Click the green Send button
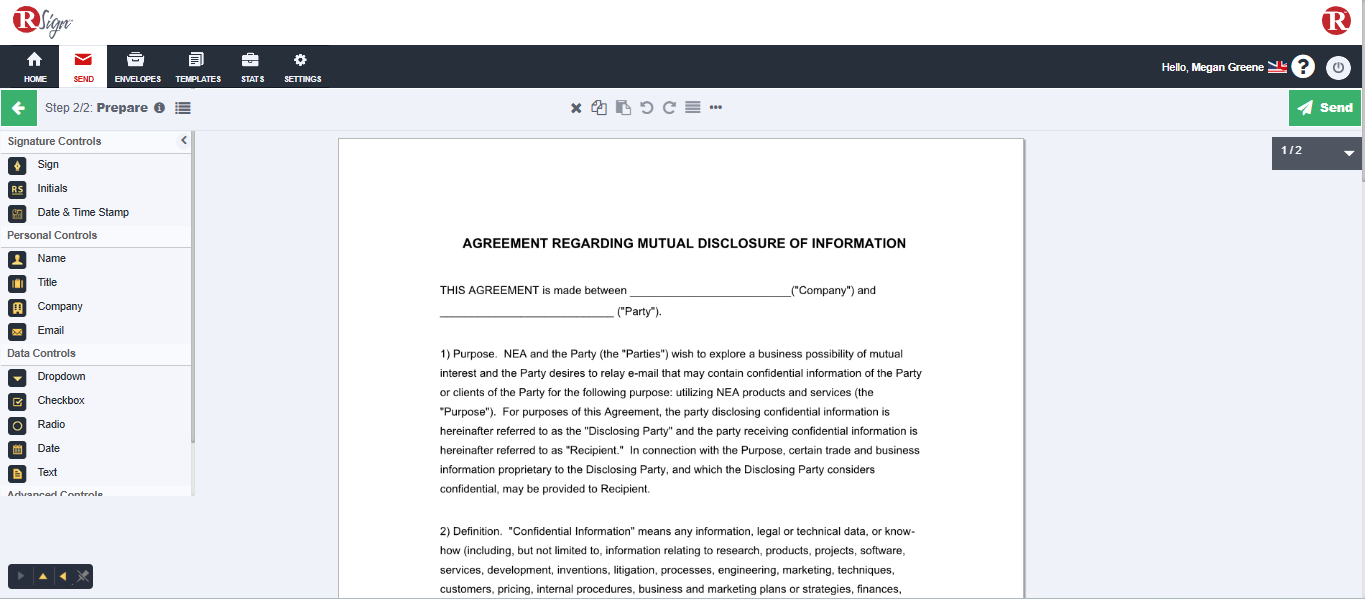Image resolution: width=1365 pixels, height=599 pixels. point(1324,108)
